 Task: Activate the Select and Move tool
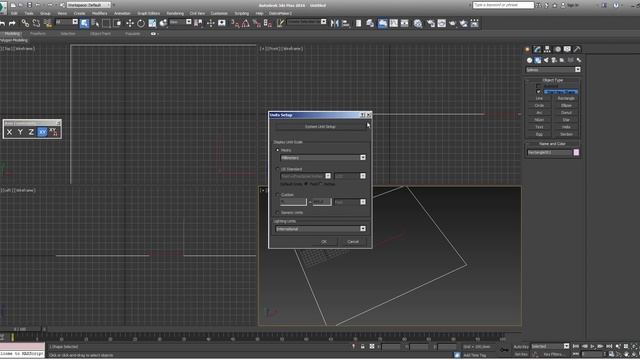(x=130, y=23)
